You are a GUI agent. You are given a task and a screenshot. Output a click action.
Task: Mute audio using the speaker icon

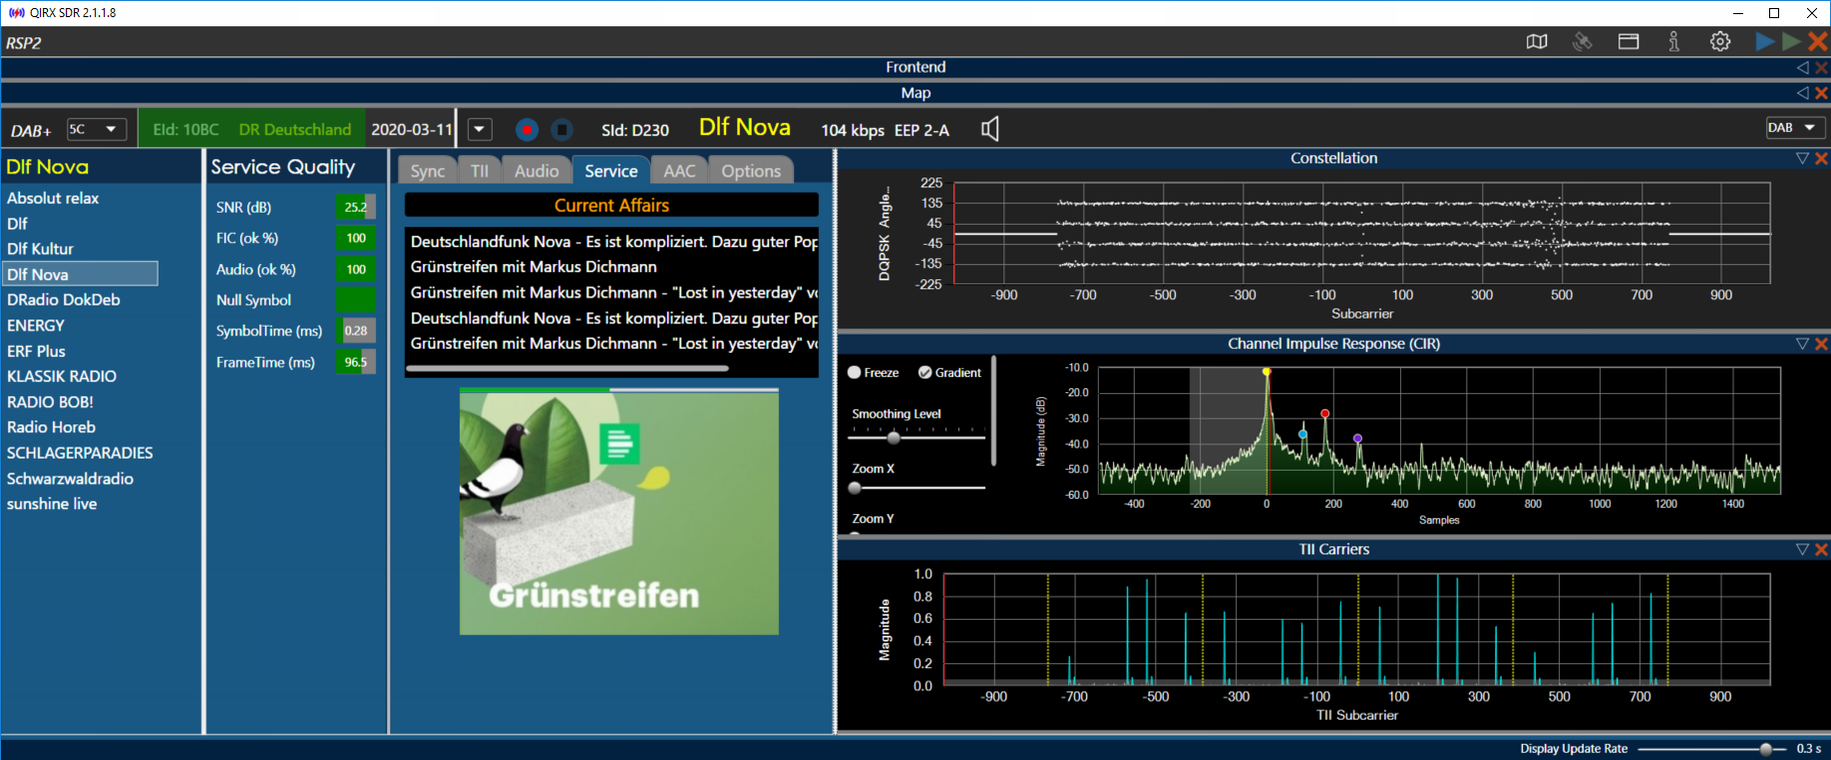click(989, 129)
